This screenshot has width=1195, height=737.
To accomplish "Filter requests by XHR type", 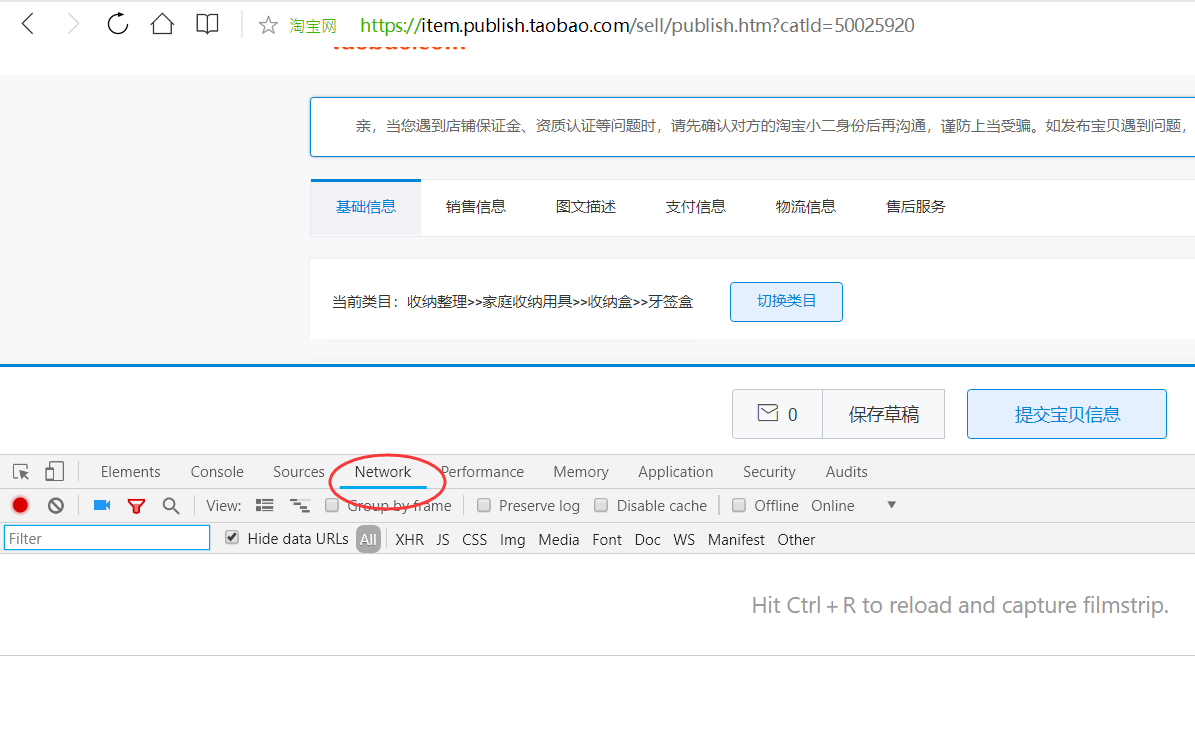I will click(x=409, y=540).
